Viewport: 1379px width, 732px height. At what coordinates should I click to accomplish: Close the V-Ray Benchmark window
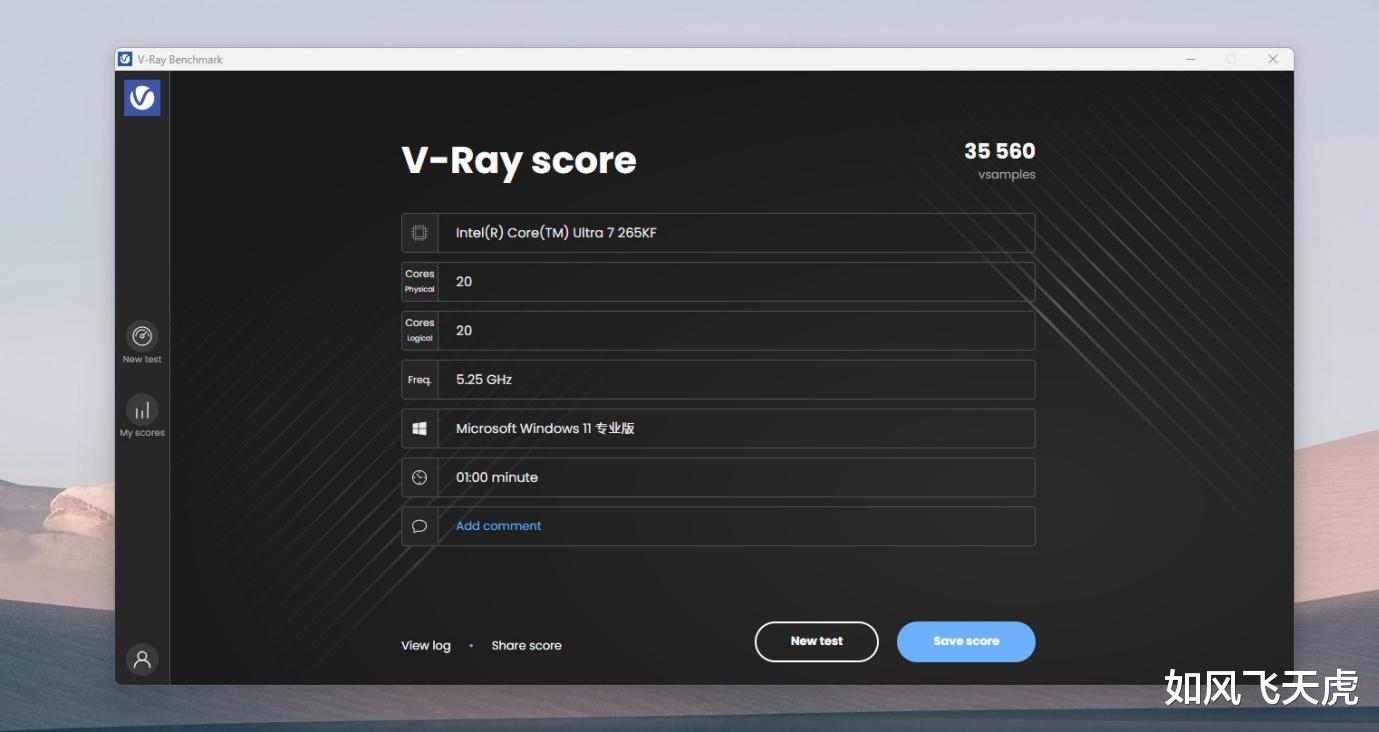(x=1273, y=59)
